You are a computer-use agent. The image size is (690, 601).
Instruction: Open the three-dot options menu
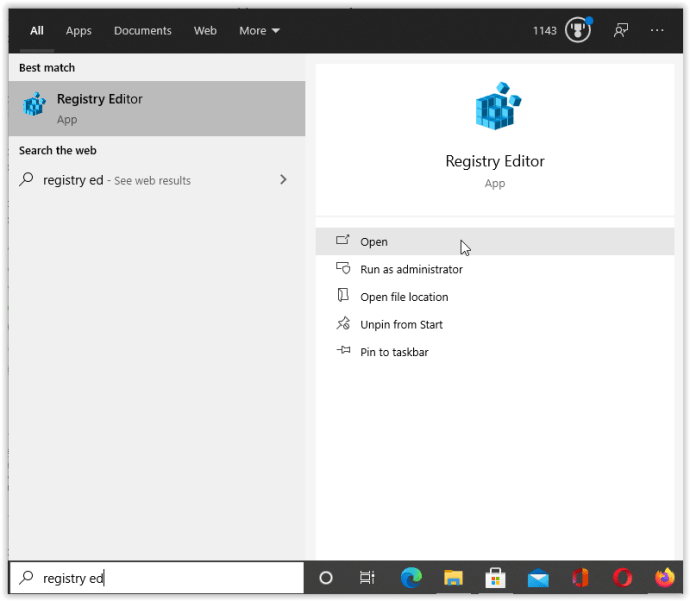pyautogui.click(x=657, y=30)
